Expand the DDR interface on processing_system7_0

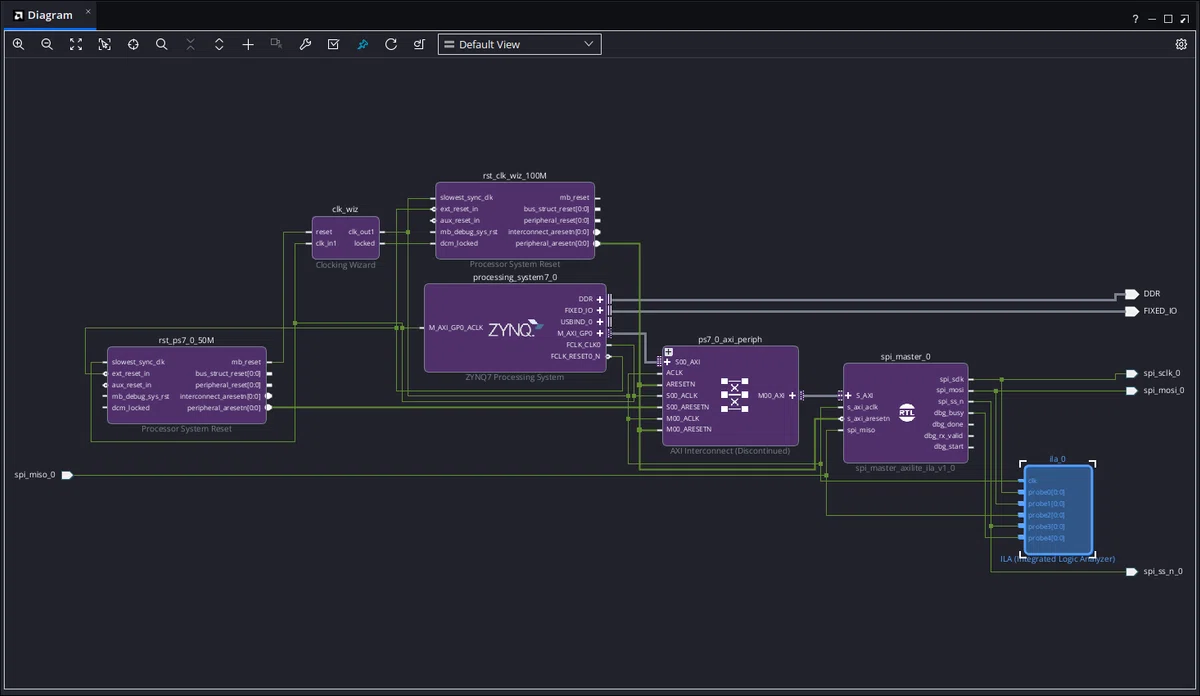pyautogui.click(x=600, y=299)
